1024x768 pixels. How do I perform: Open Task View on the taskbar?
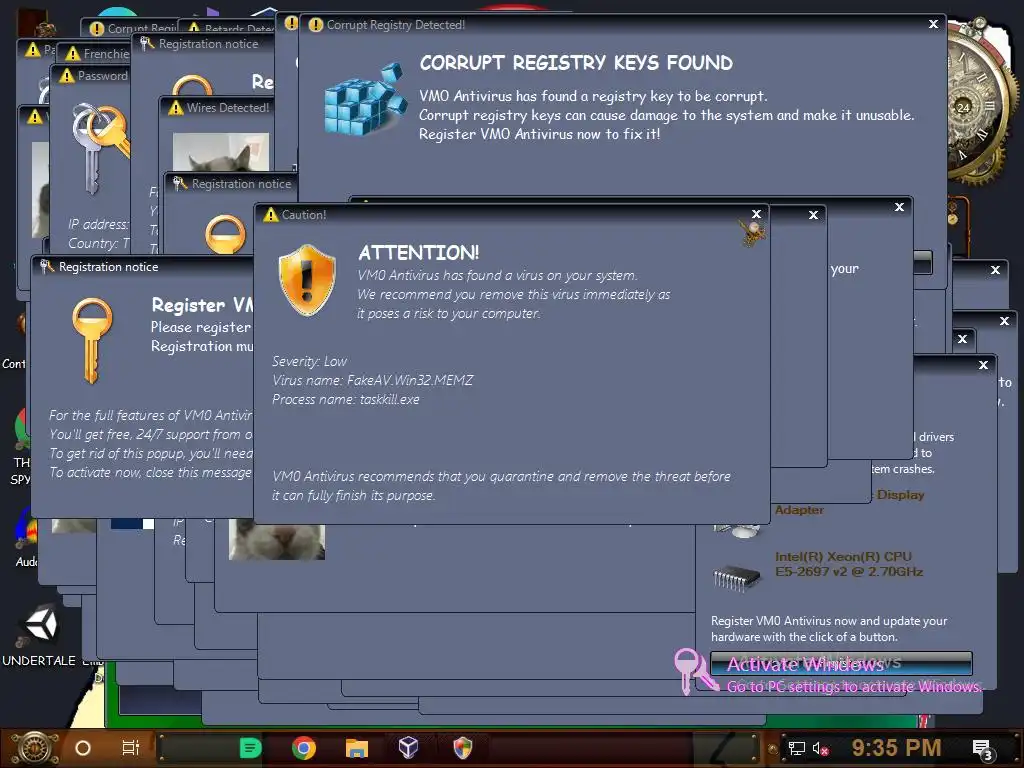(131, 748)
